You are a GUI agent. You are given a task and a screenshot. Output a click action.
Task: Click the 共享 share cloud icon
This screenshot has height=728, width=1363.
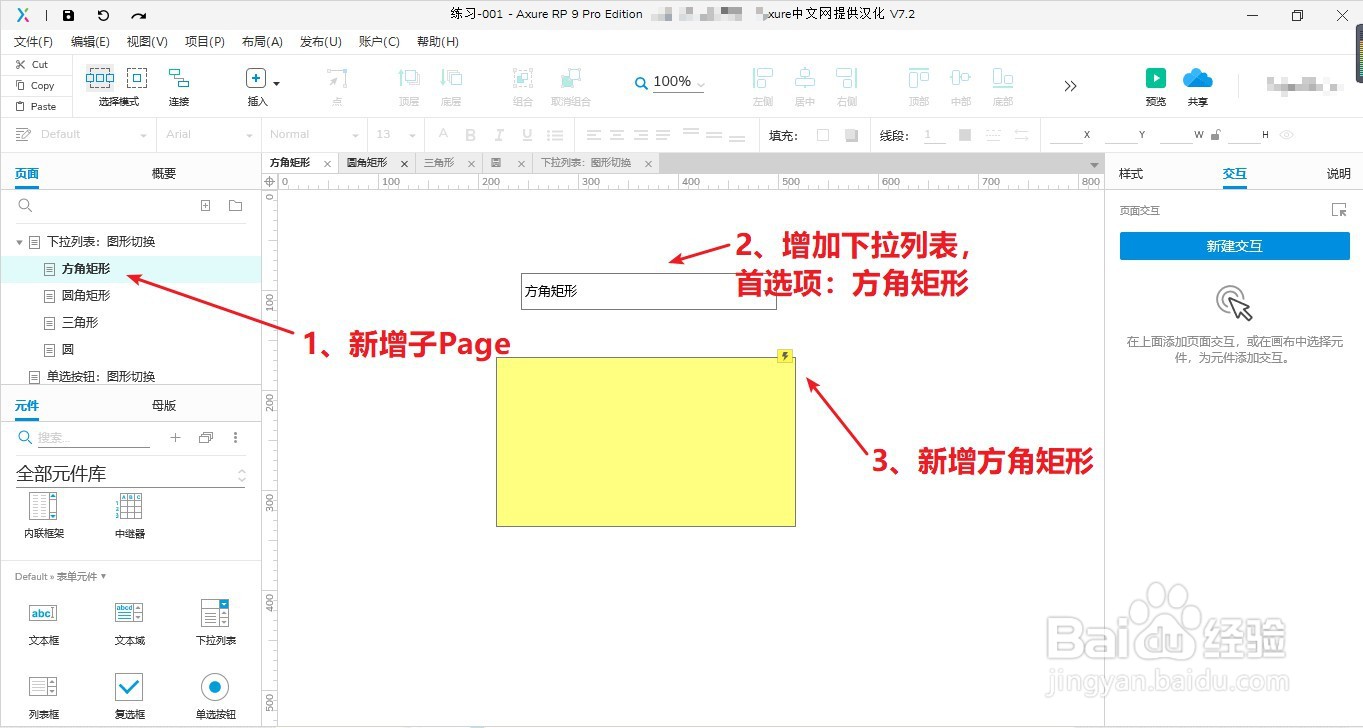[1197, 78]
